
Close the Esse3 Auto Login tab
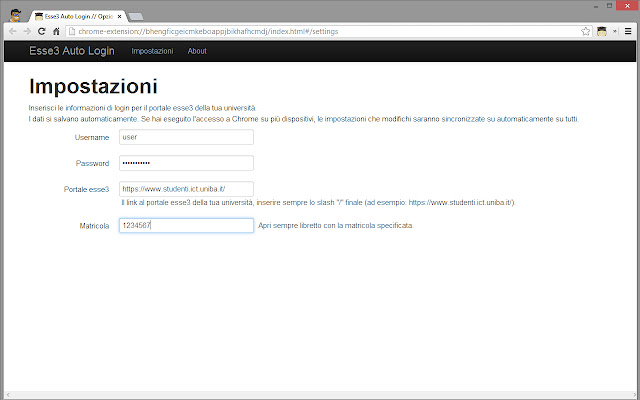pyautogui.click(x=119, y=17)
